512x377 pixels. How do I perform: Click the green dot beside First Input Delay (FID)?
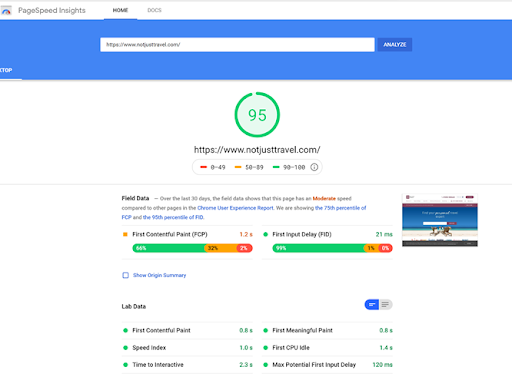266,234
